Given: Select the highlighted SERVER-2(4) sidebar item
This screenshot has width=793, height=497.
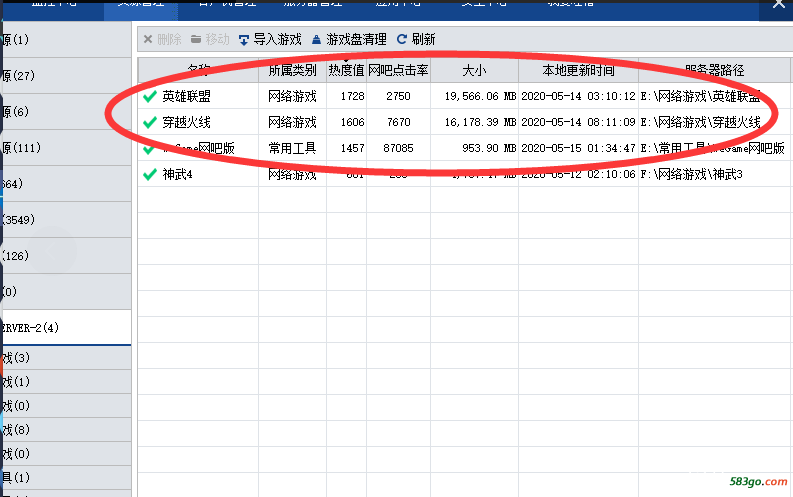Looking at the screenshot, I should coord(66,328).
